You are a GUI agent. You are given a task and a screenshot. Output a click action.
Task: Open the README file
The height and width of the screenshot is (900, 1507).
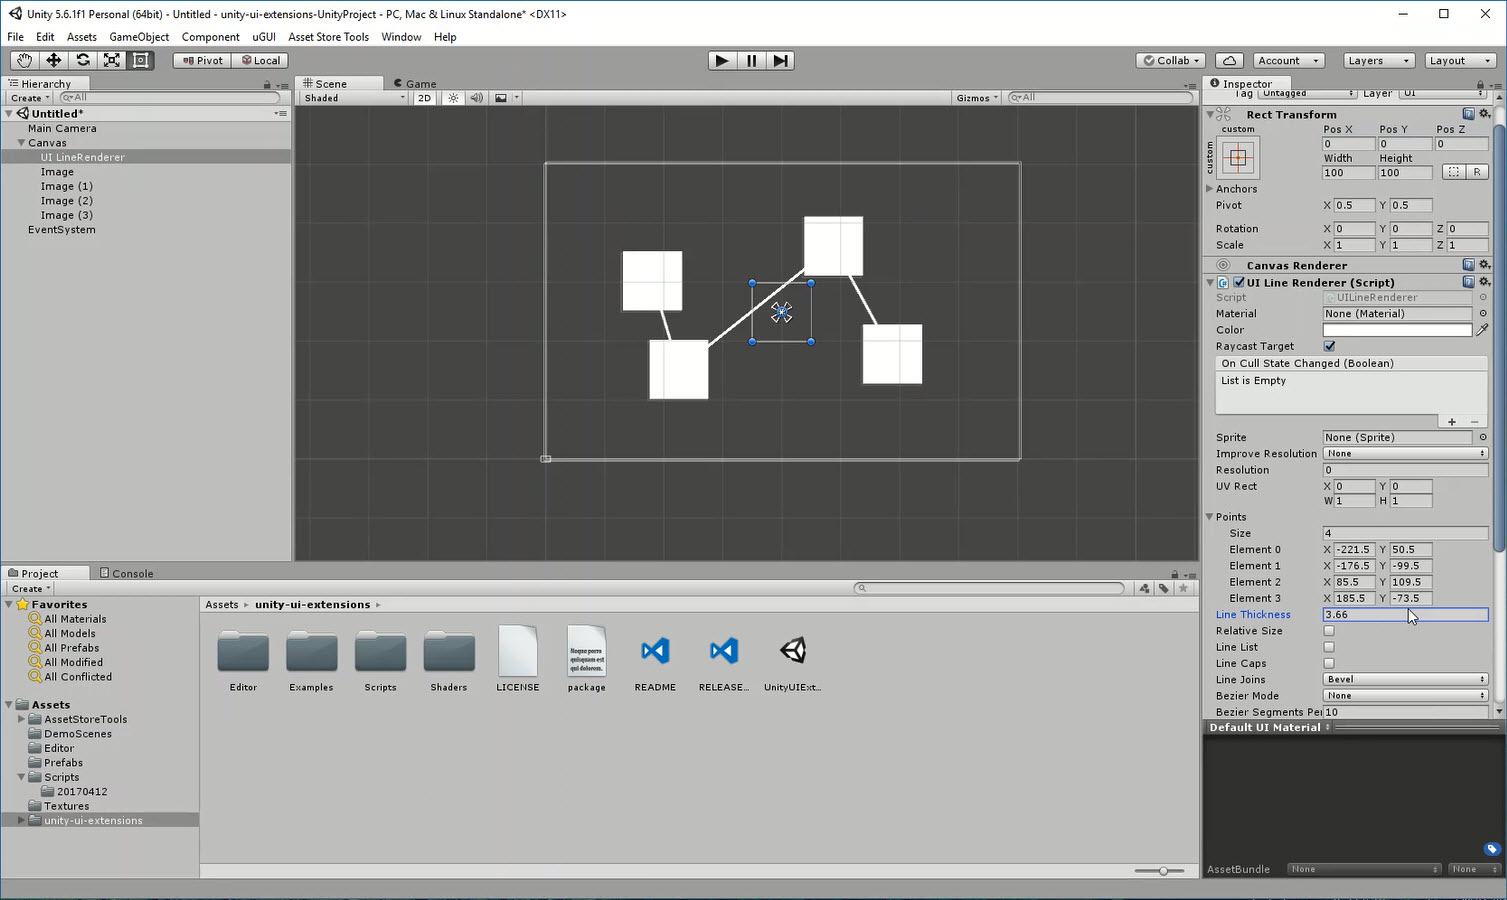(x=655, y=659)
